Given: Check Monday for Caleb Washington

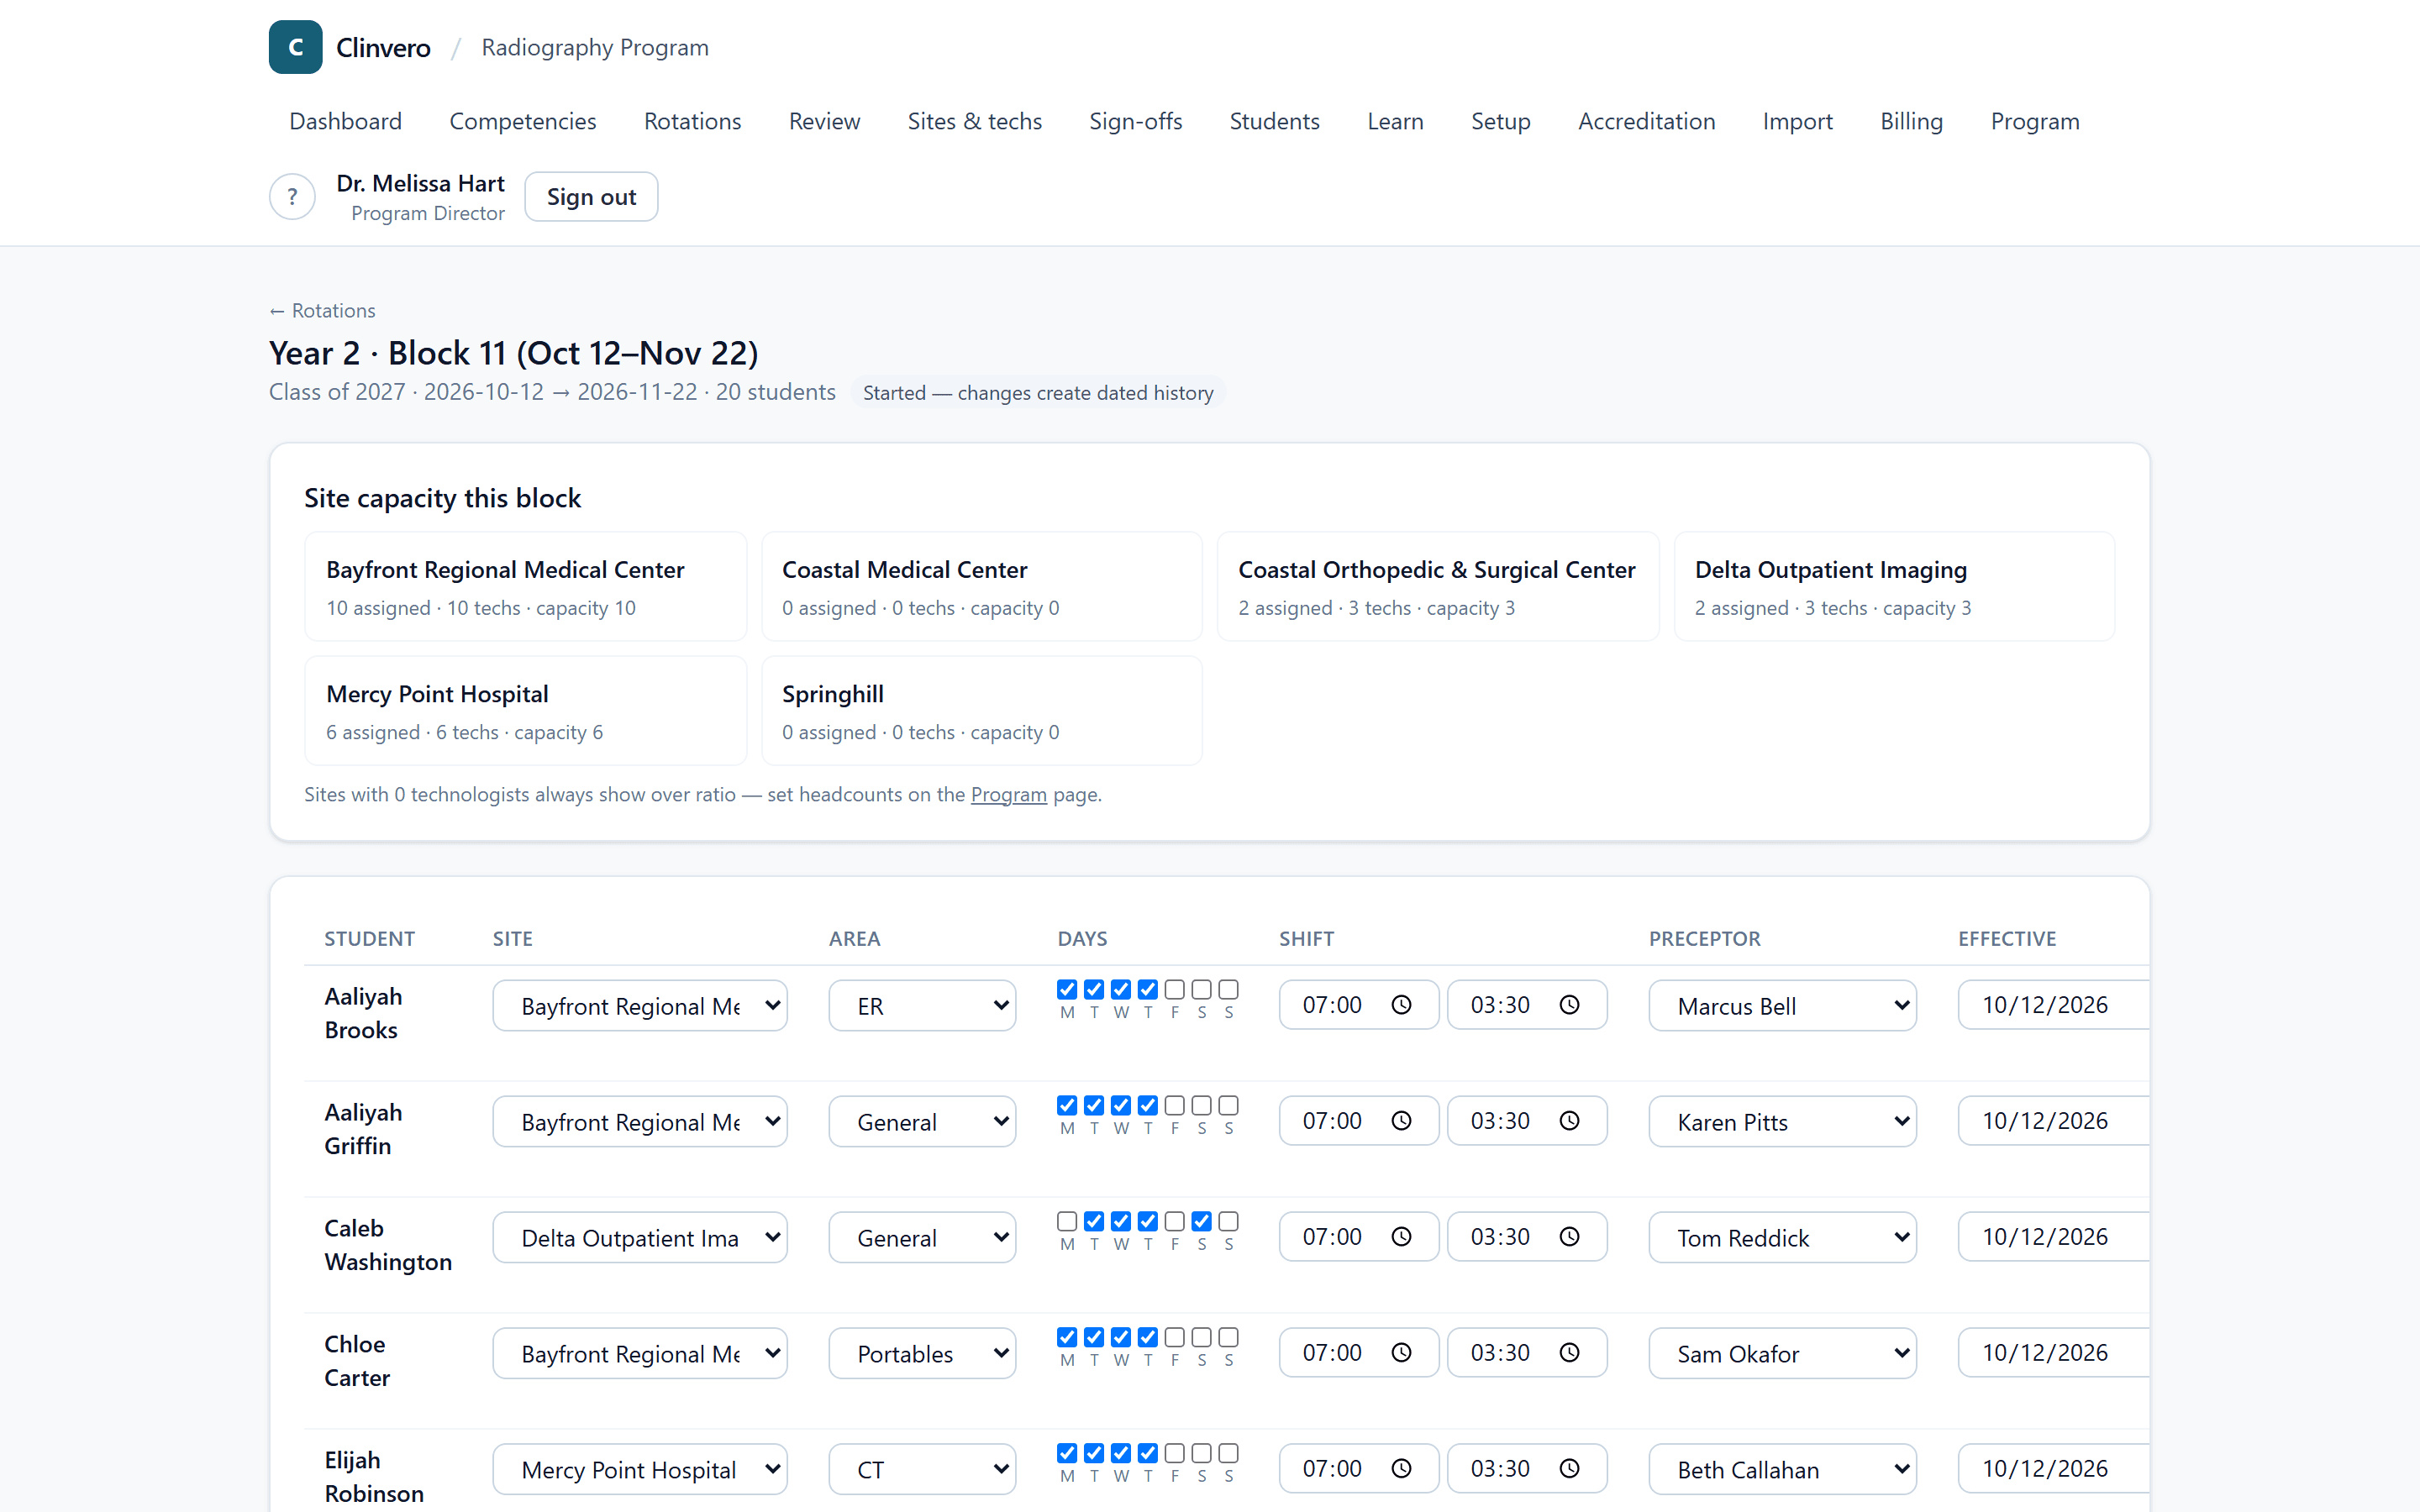Looking at the screenshot, I should tap(1067, 1221).
